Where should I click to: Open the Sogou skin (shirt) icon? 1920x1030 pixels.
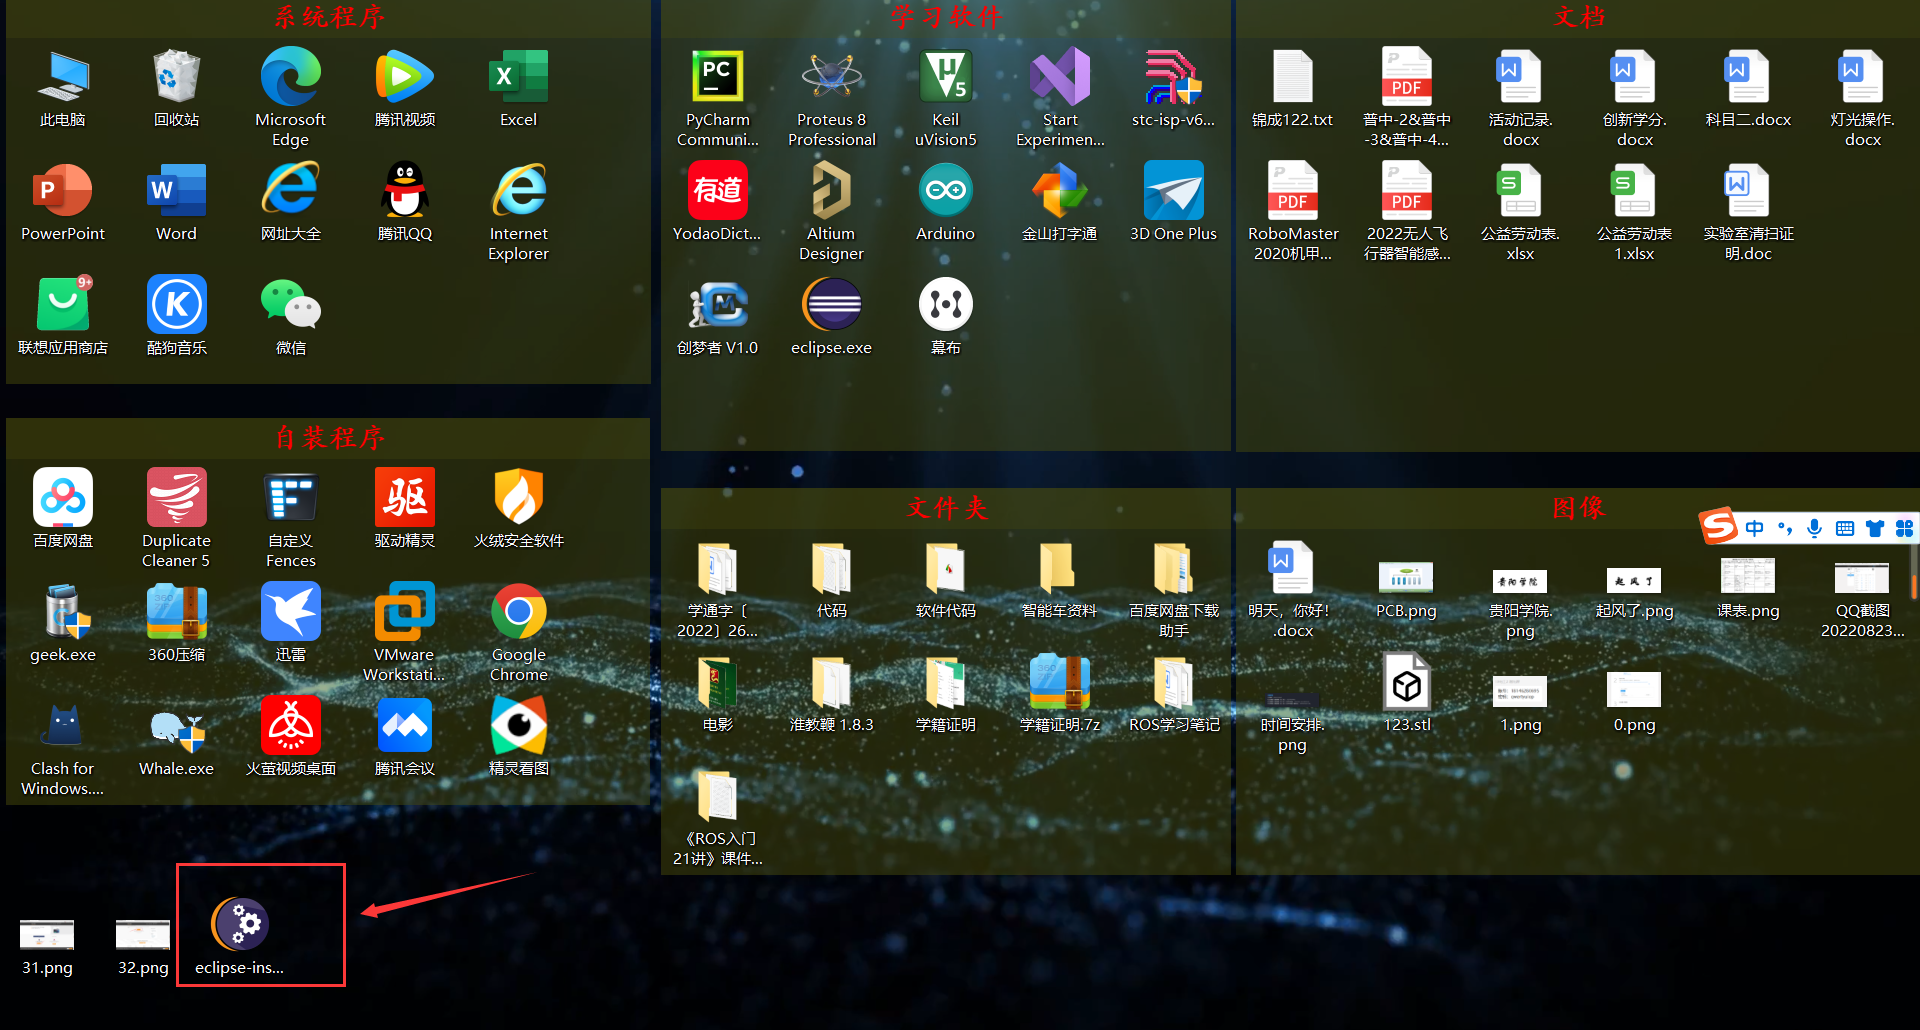click(x=1875, y=528)
